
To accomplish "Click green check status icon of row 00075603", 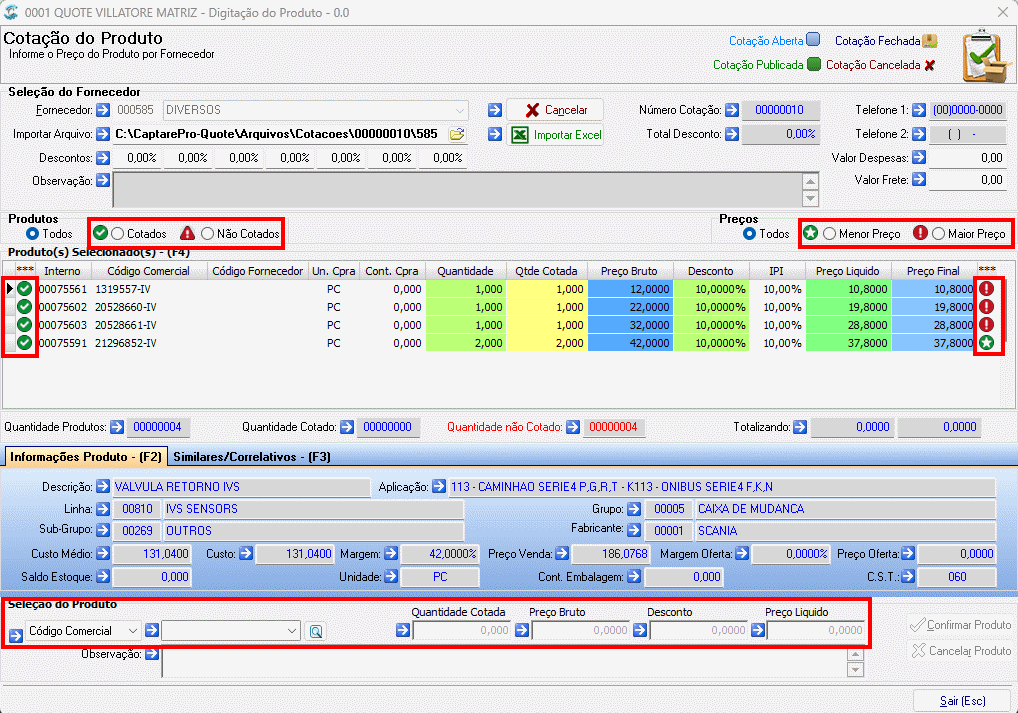I will pos(25,325).
